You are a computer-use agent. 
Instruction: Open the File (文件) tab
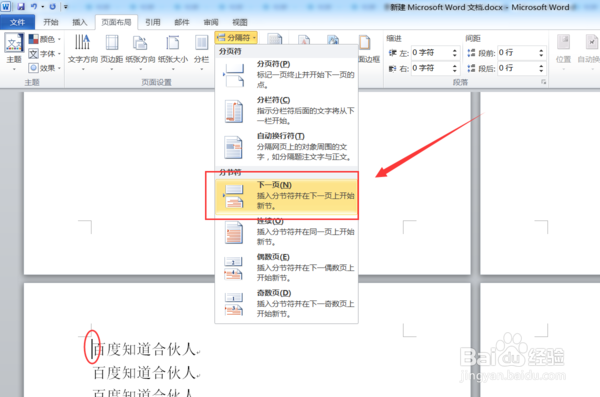pyautogui.click(x=17, y=22)
